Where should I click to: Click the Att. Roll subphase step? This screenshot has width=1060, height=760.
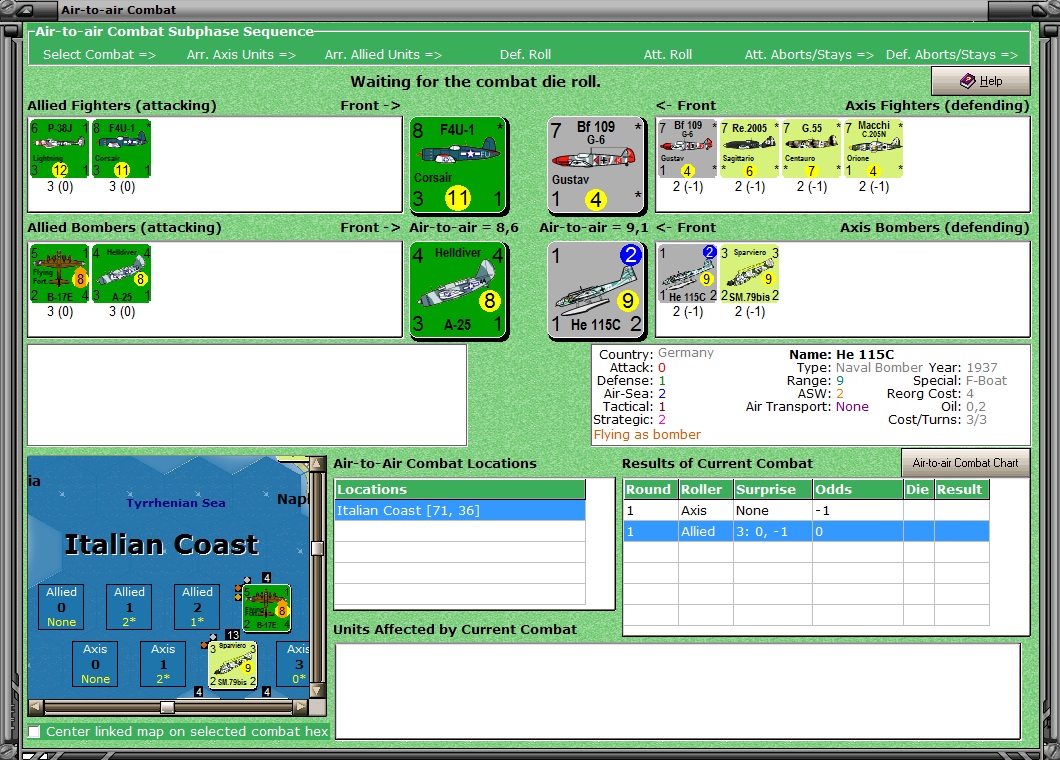[668, 55]
